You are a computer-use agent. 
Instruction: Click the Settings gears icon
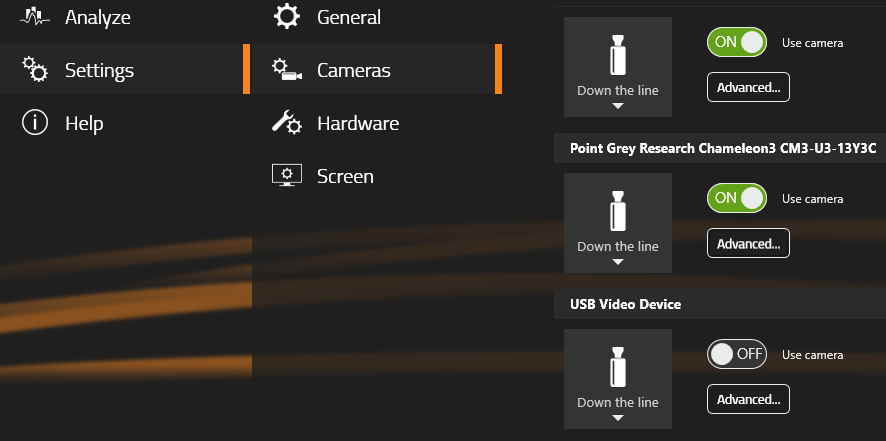[35, 70]
